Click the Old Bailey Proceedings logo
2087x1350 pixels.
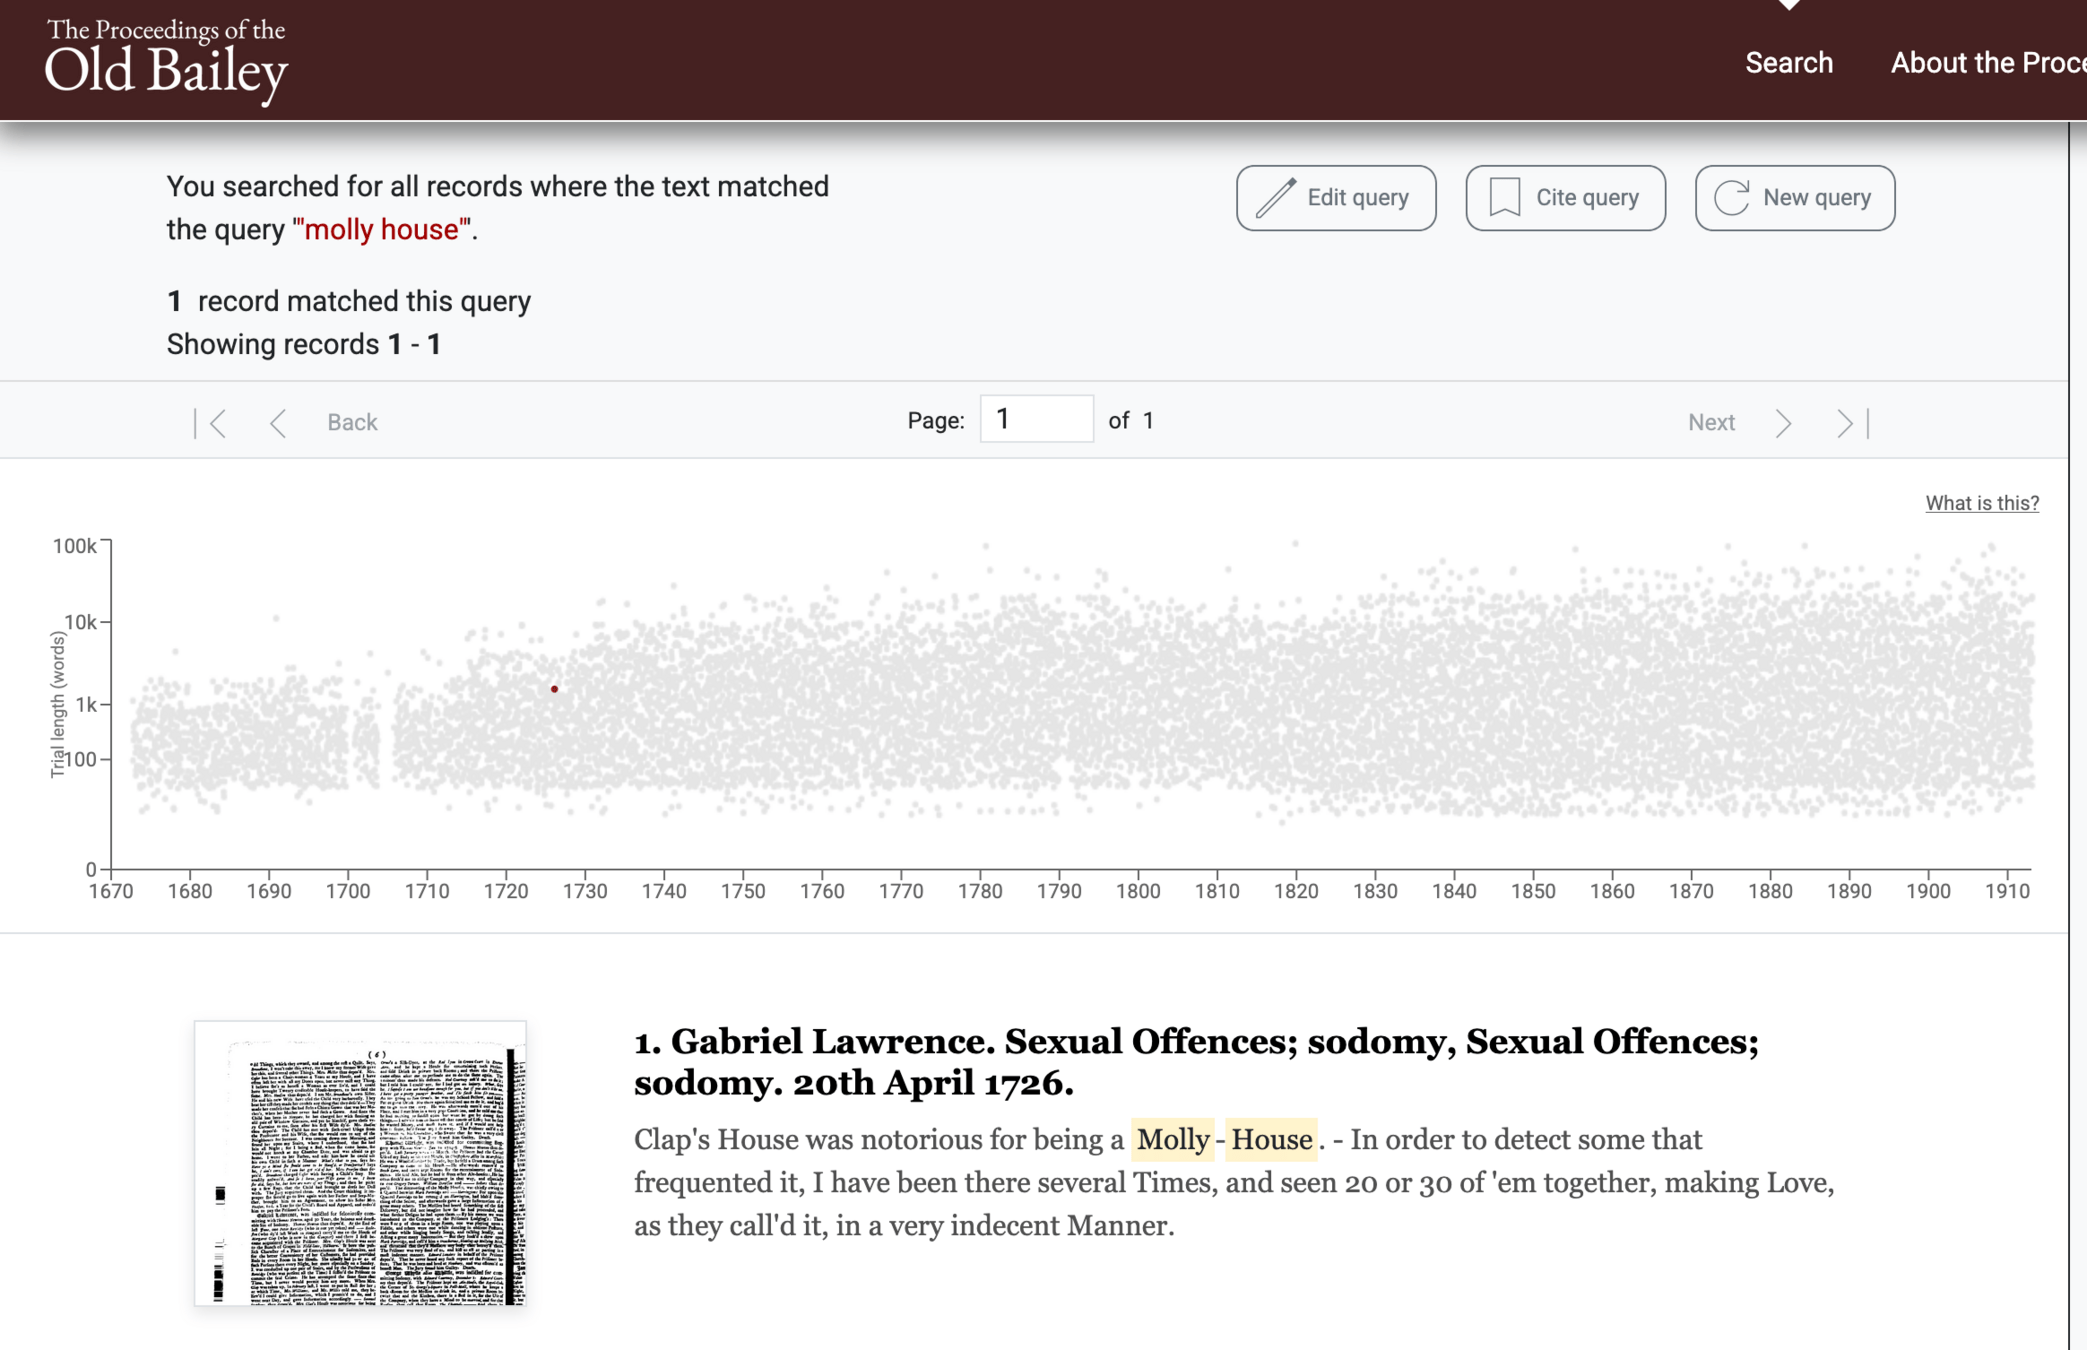pyautogui.click(x=166, y=60)
